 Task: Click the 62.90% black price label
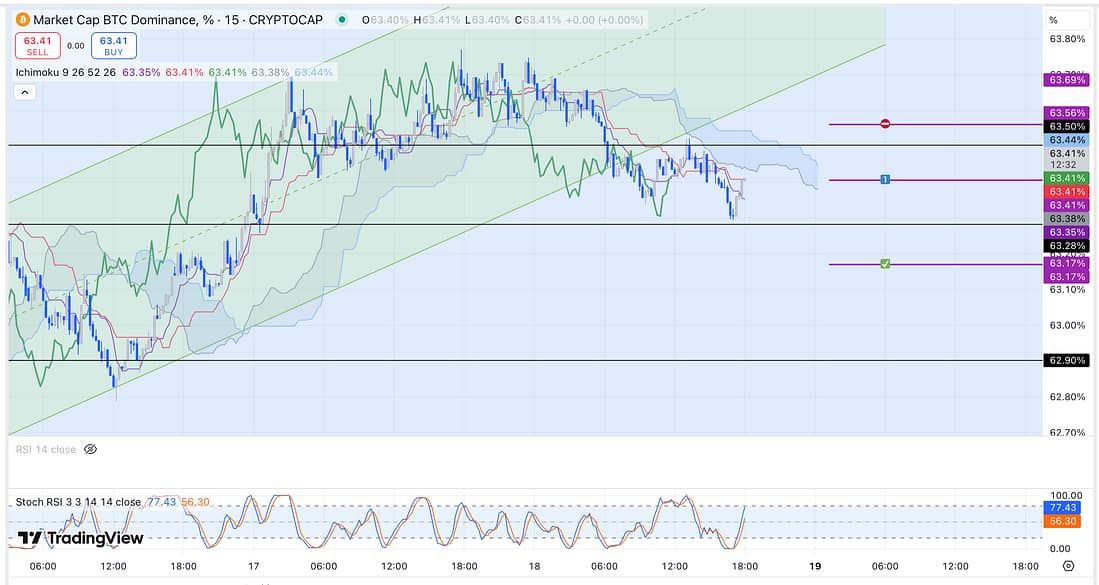[x=1064, y=360]
